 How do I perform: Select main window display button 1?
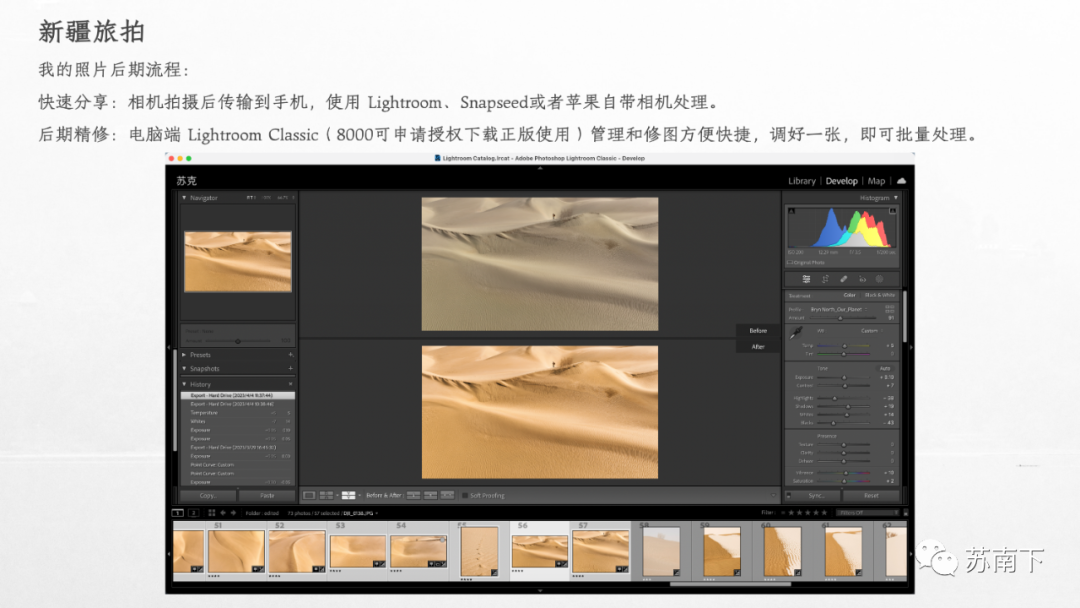178,513
